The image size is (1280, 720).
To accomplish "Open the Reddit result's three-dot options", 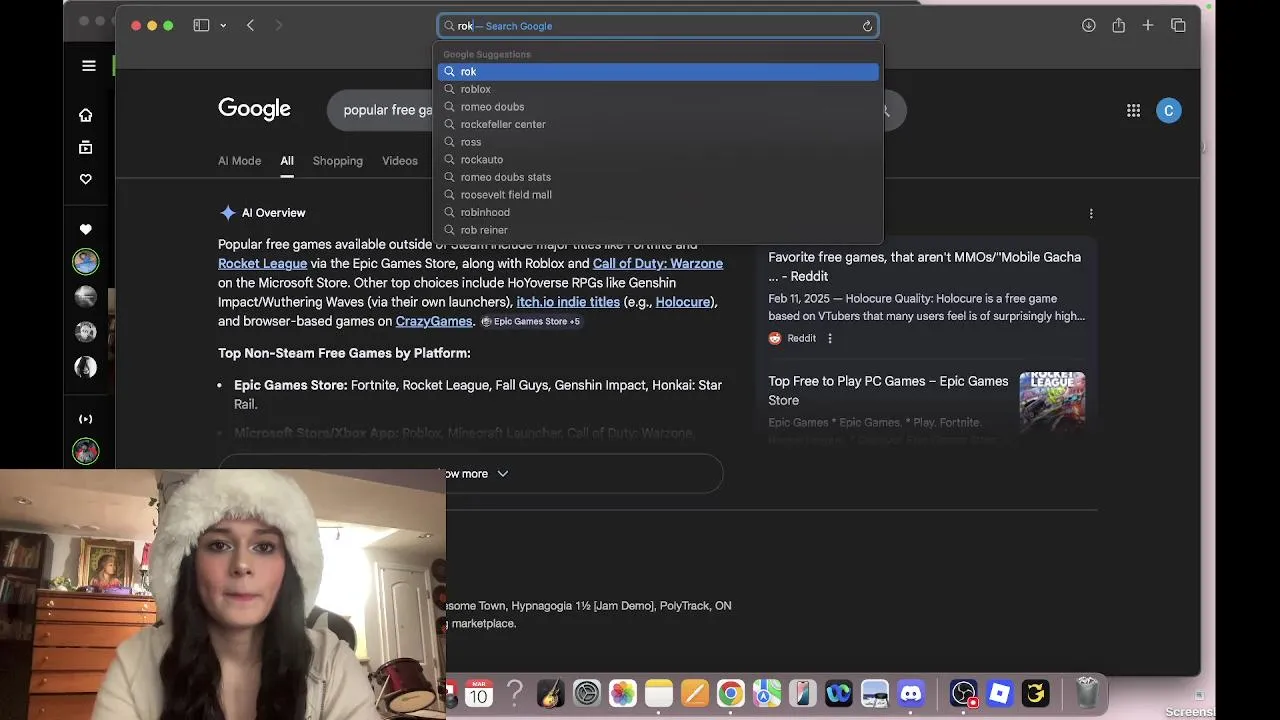I will (x=829, y=338).
